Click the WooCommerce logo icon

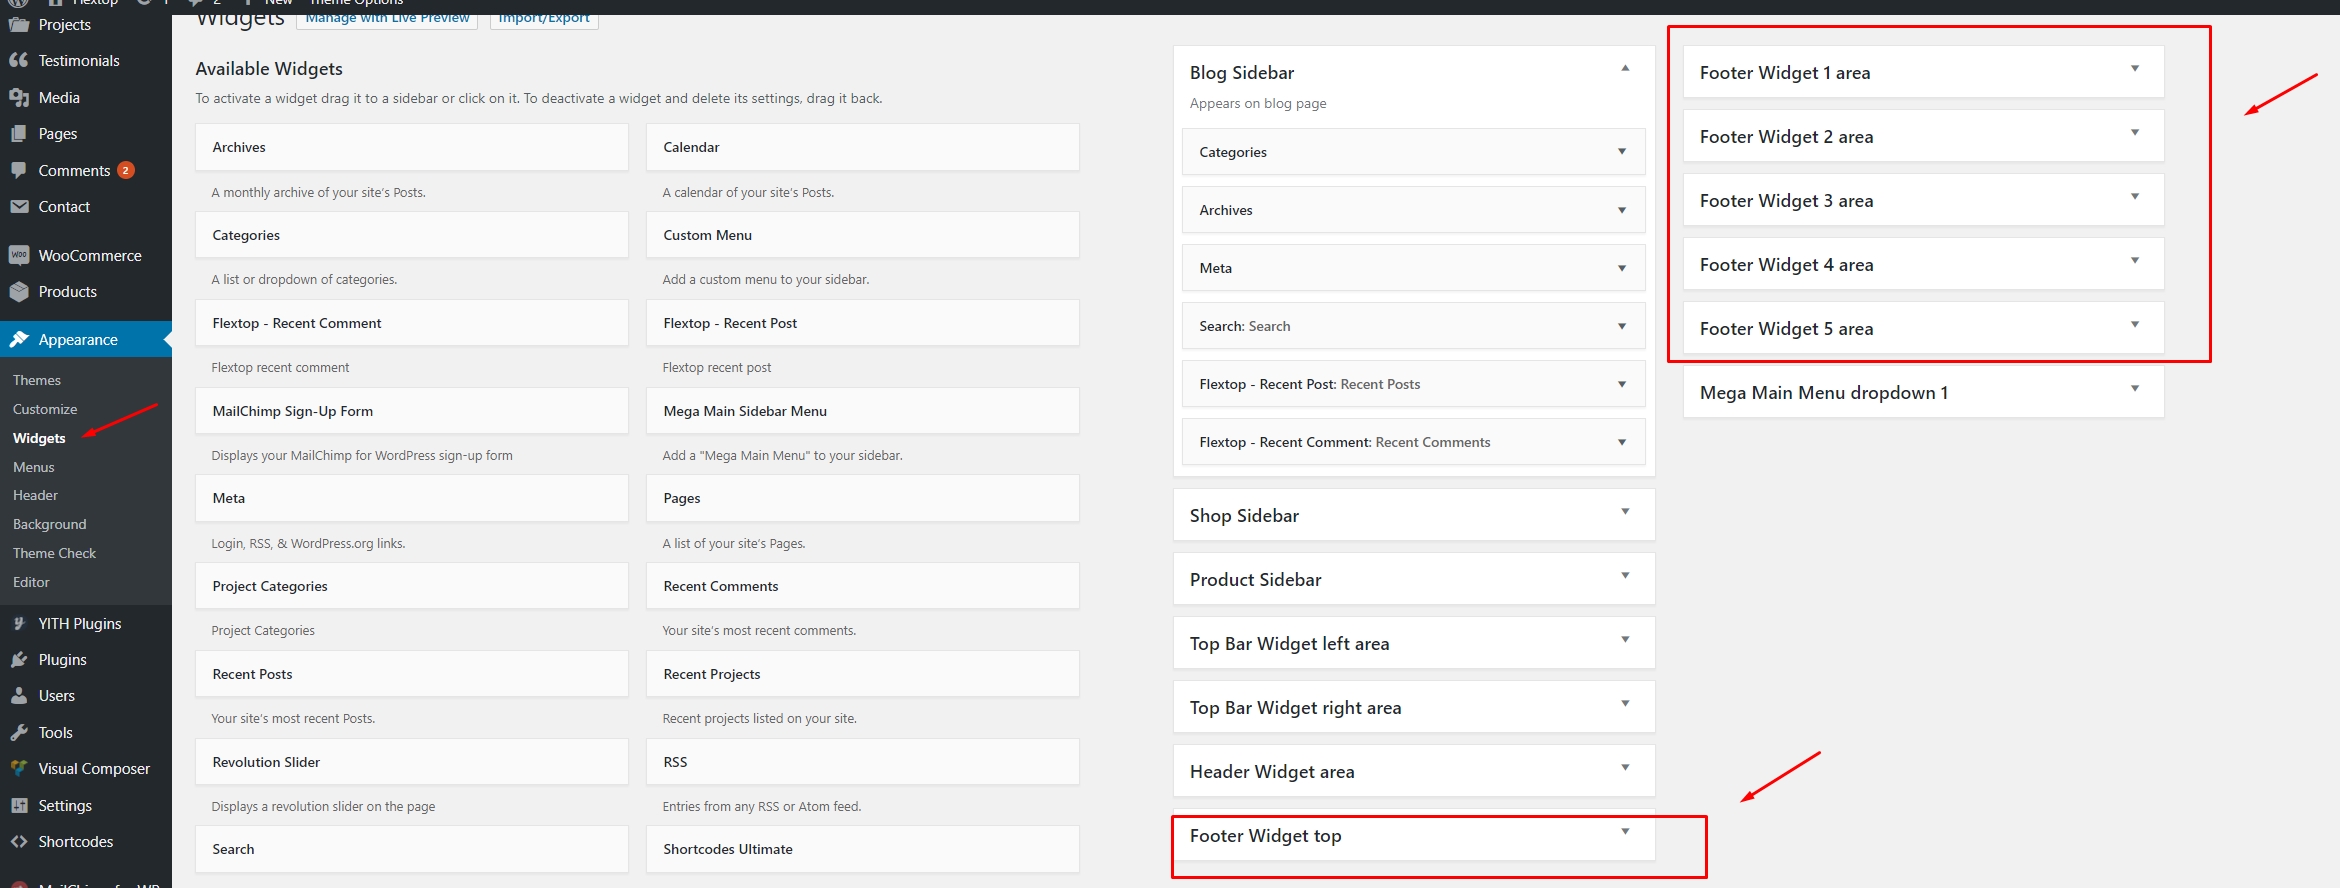tap(19, 256)
